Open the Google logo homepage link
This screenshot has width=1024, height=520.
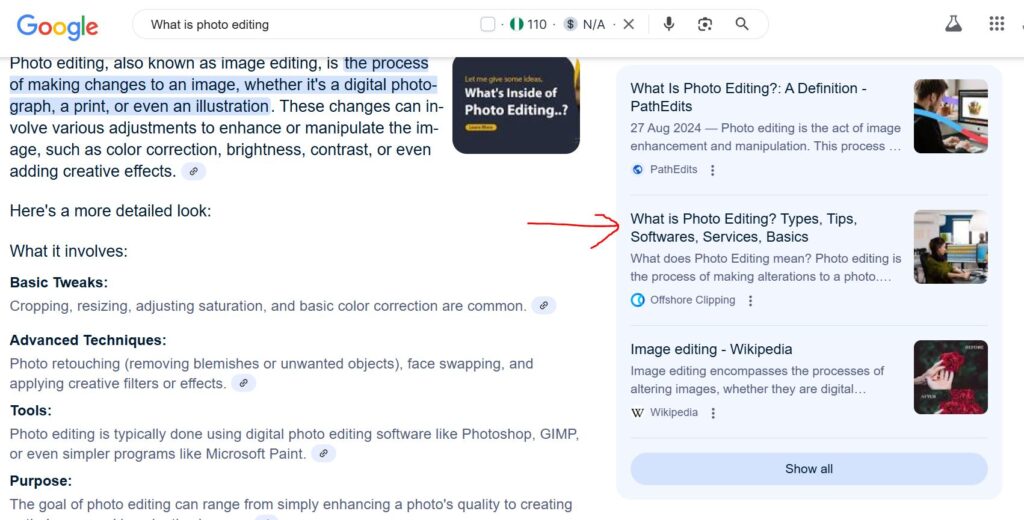coord(57,26)
